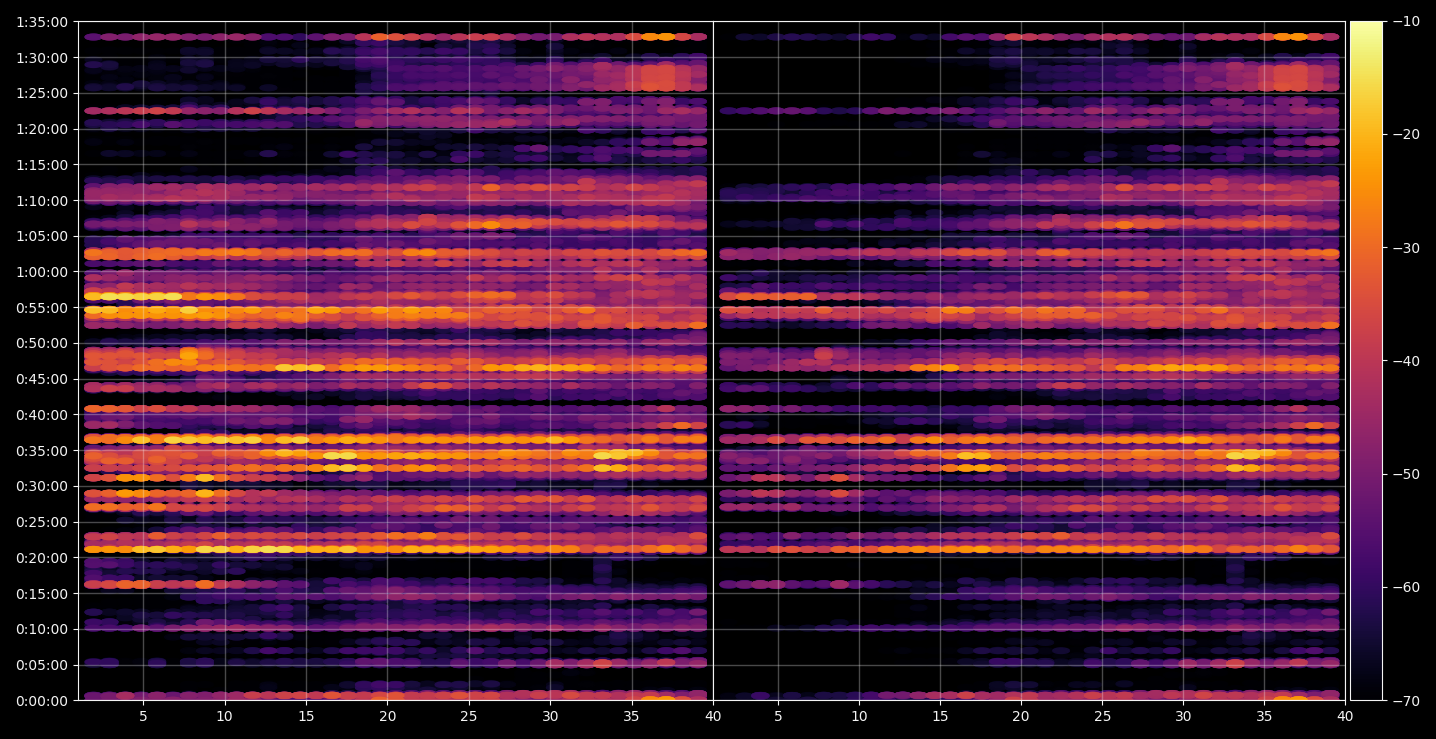Click the 1:00:00 y-axis time label

[42, 272]
